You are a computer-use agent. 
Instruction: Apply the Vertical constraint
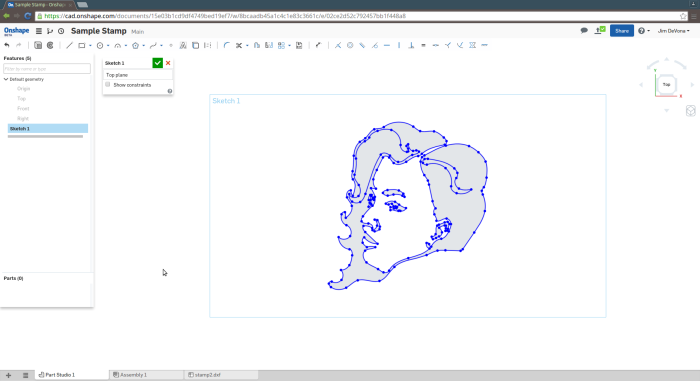point(399,45)
